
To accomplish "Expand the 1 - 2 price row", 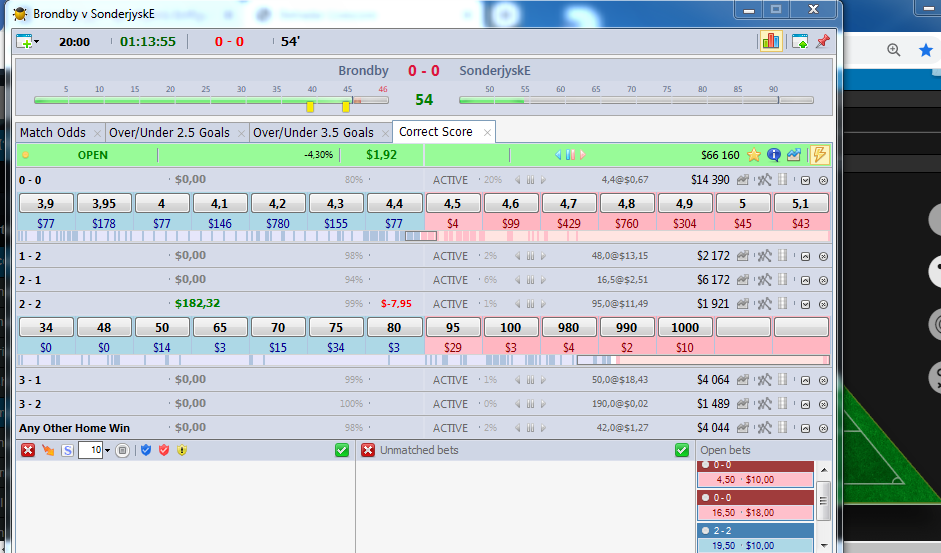I will tap(805, 256).
